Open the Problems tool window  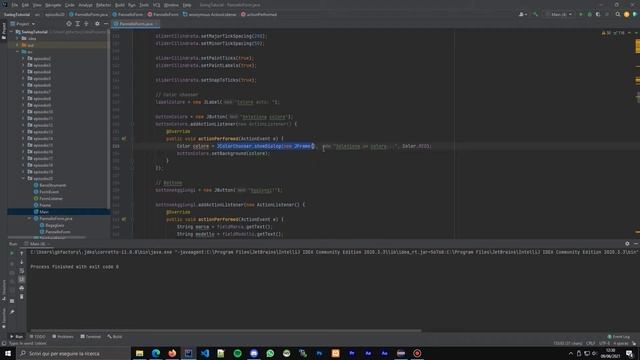tap(63, 337)
